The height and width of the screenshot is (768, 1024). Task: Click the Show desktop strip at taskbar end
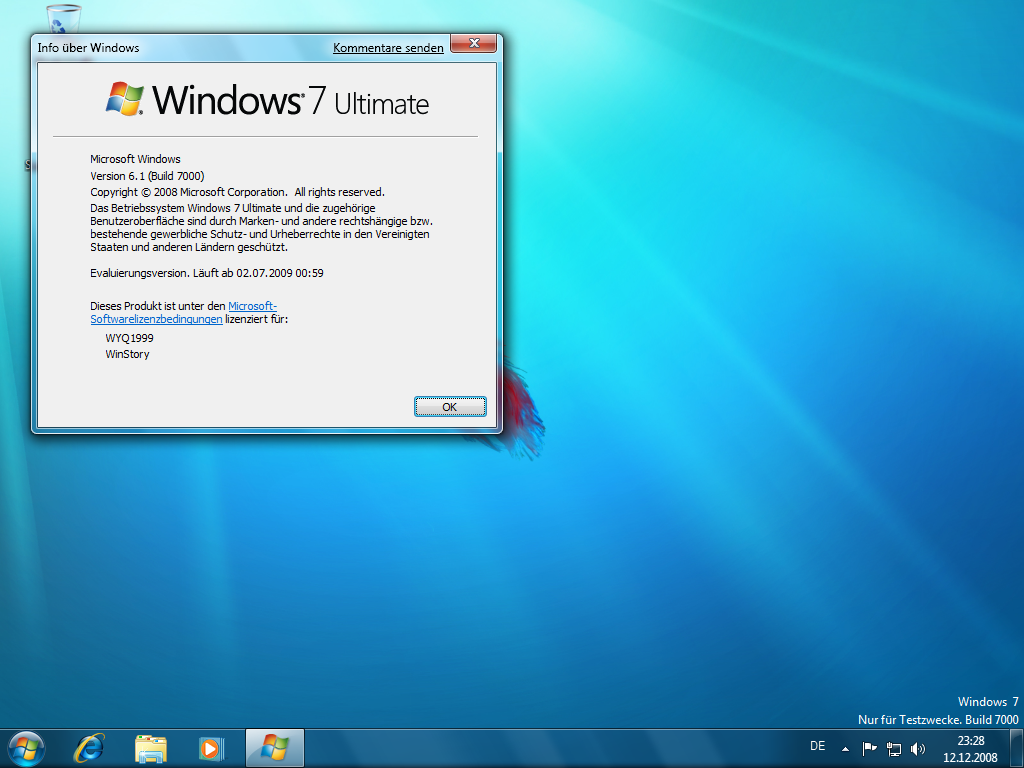click(1017, 748)
